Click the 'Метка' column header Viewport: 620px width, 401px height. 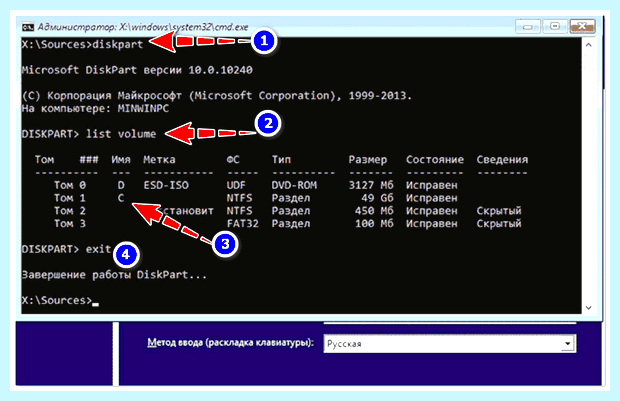click(159, 159)
